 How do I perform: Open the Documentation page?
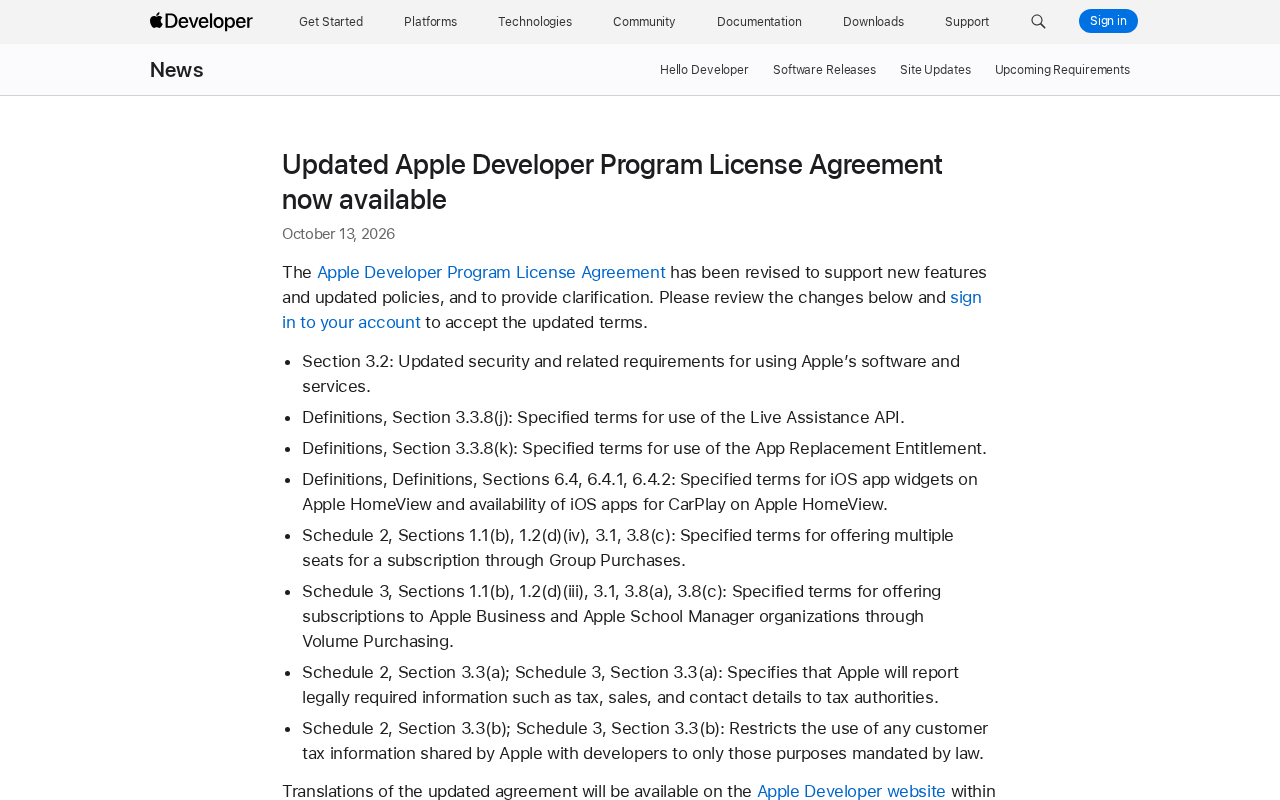[x=759, y=22]
